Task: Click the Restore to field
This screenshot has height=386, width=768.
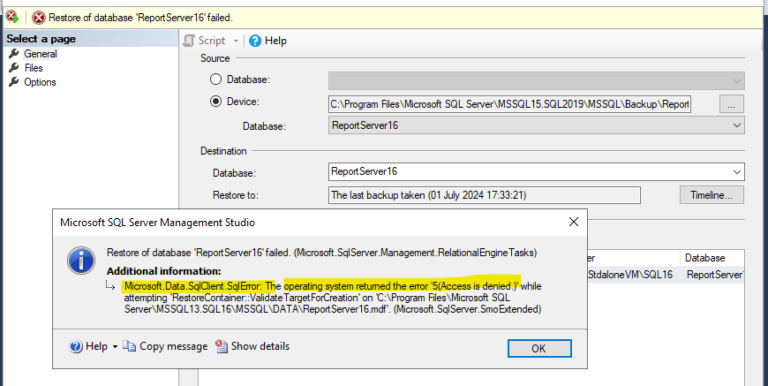Action: click(484, 195)
